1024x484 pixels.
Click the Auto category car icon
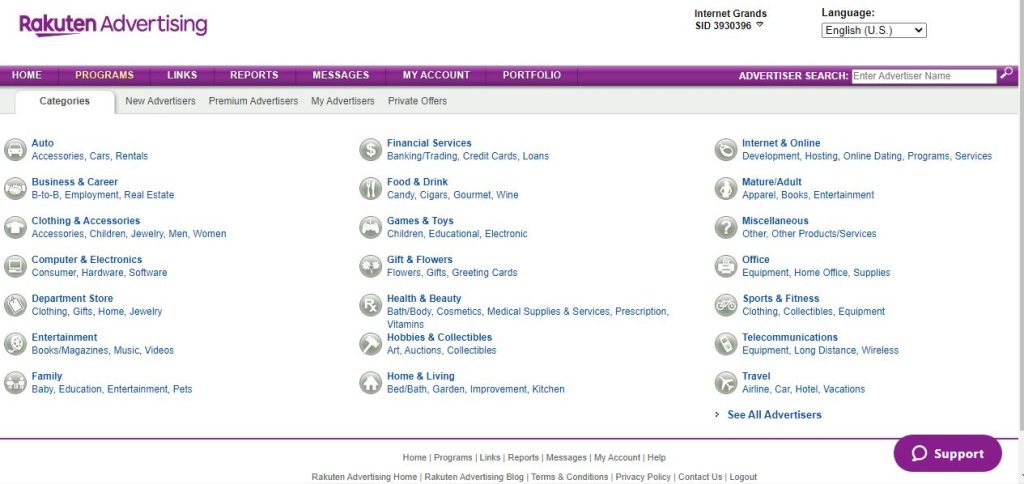[15, 150]
